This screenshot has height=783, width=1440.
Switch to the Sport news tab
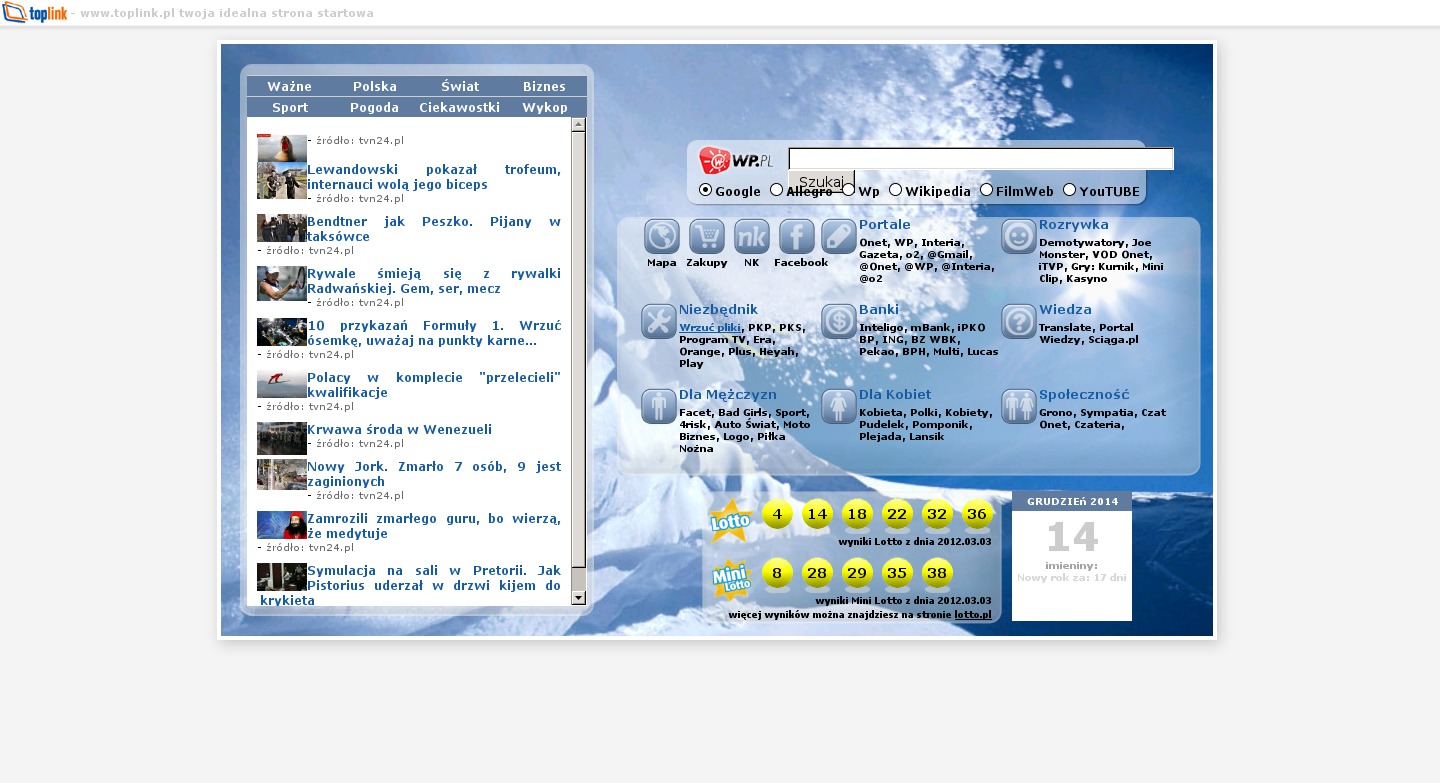pos(290,107)
